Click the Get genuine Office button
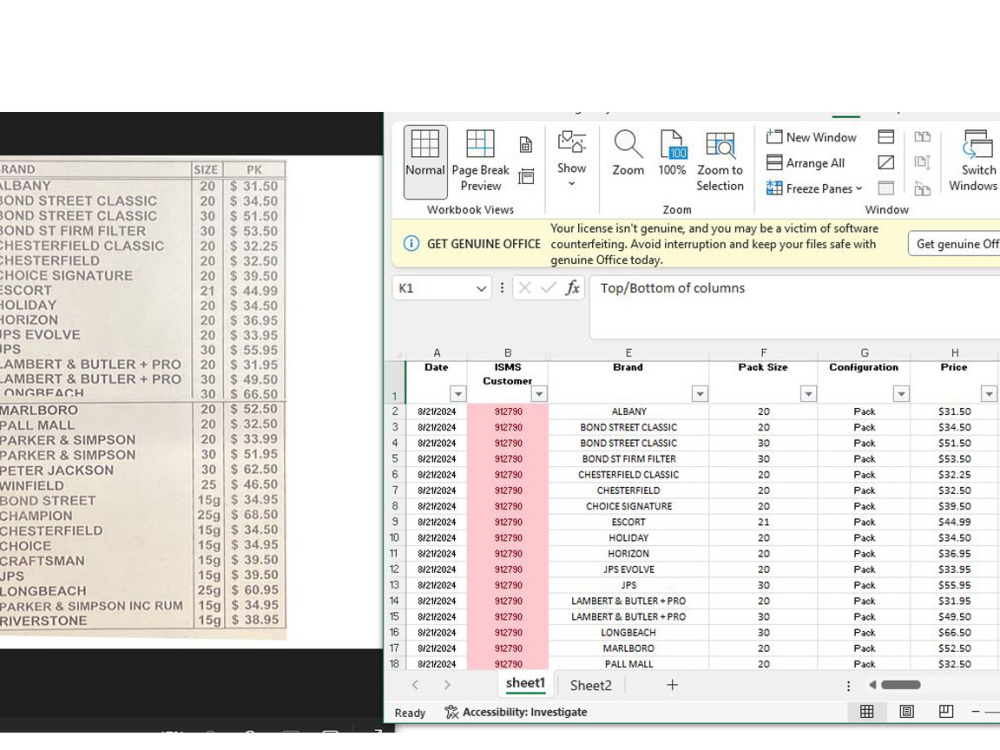The width and height of the screenshot is (1000, 750). [954, 244]
